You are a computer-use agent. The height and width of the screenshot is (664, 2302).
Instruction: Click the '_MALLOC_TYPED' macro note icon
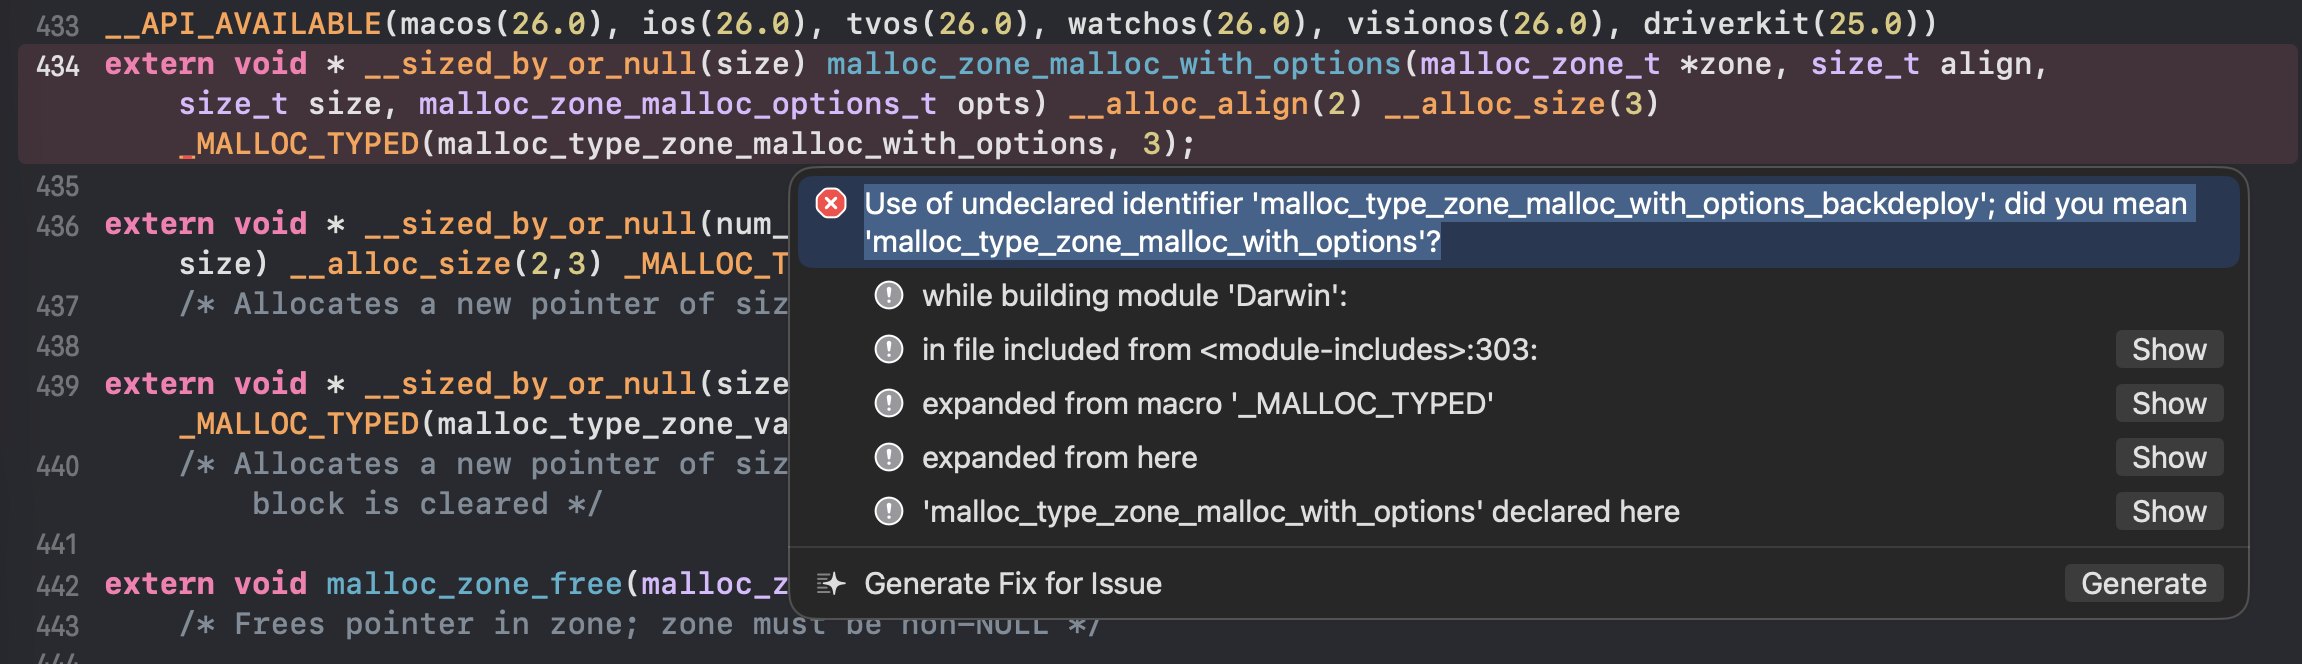888,404
